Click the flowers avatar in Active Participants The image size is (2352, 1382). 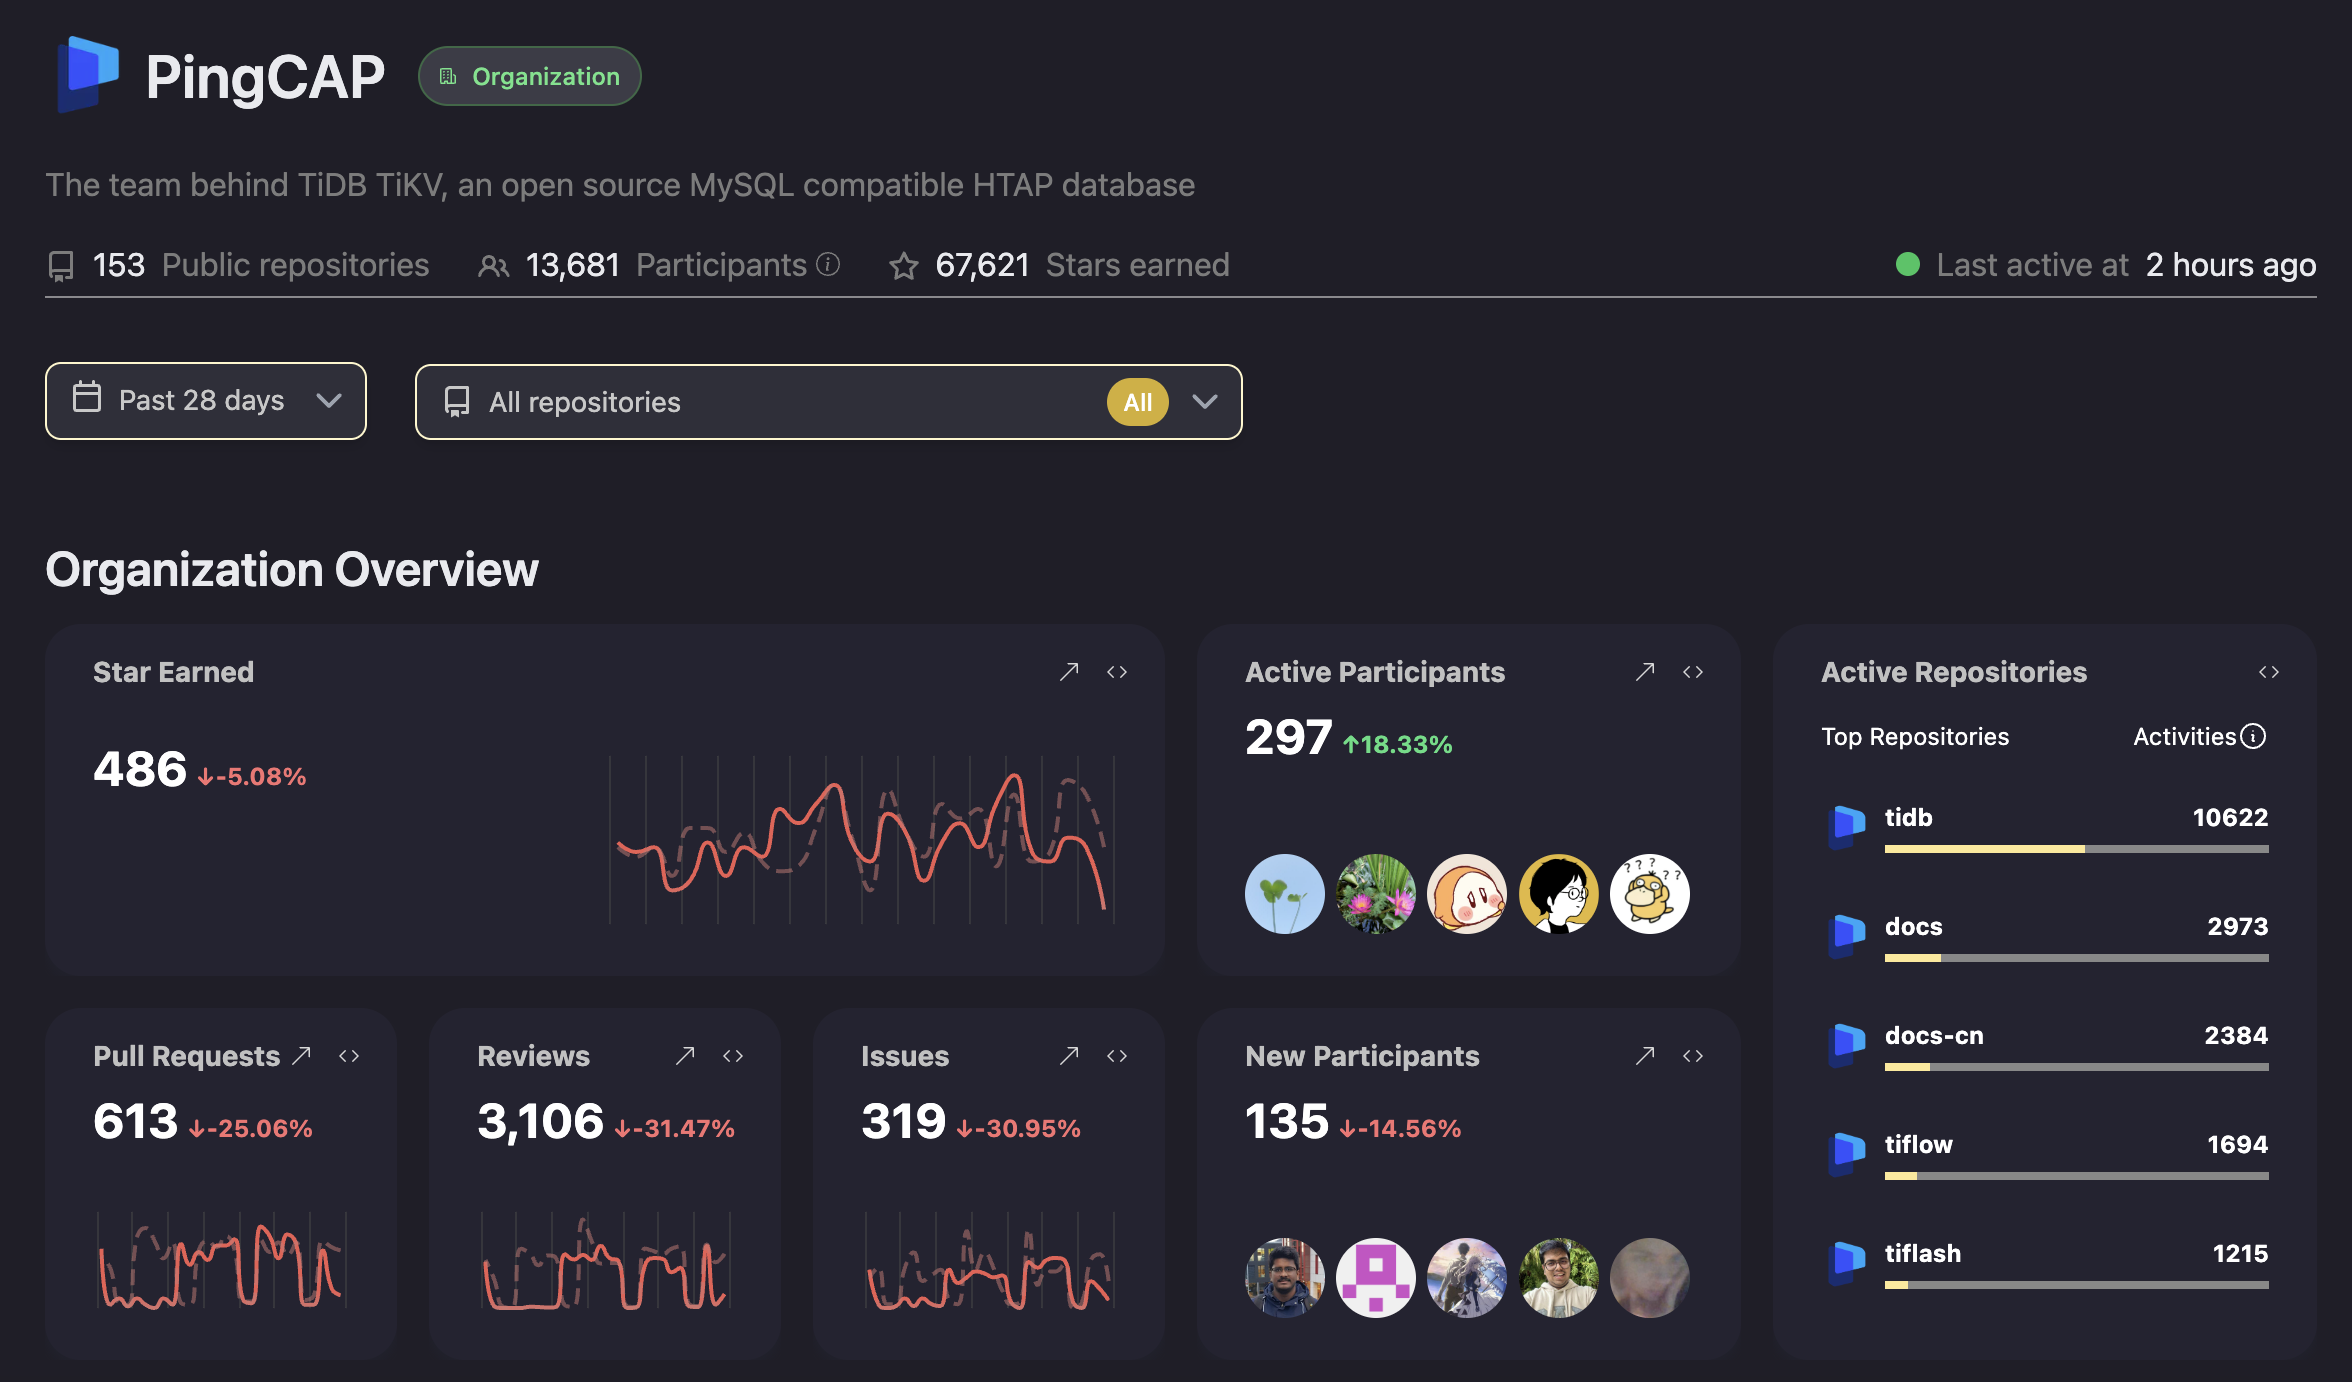[x=1376, y=894]
